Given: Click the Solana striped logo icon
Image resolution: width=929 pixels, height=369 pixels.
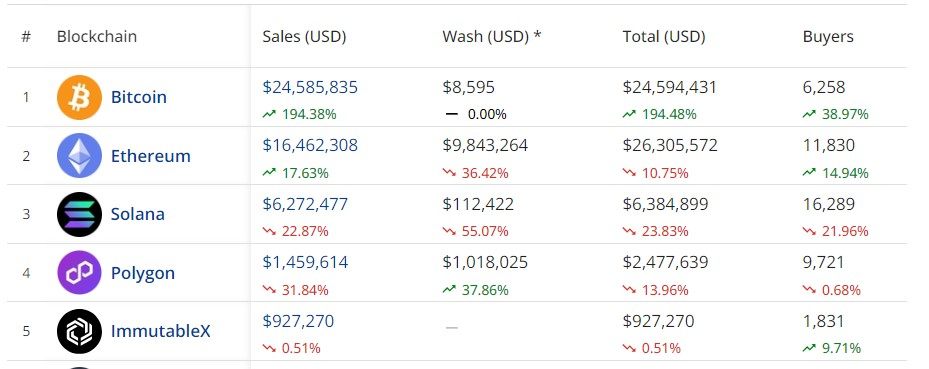Looking at the screenshot, I should point(79,214).
